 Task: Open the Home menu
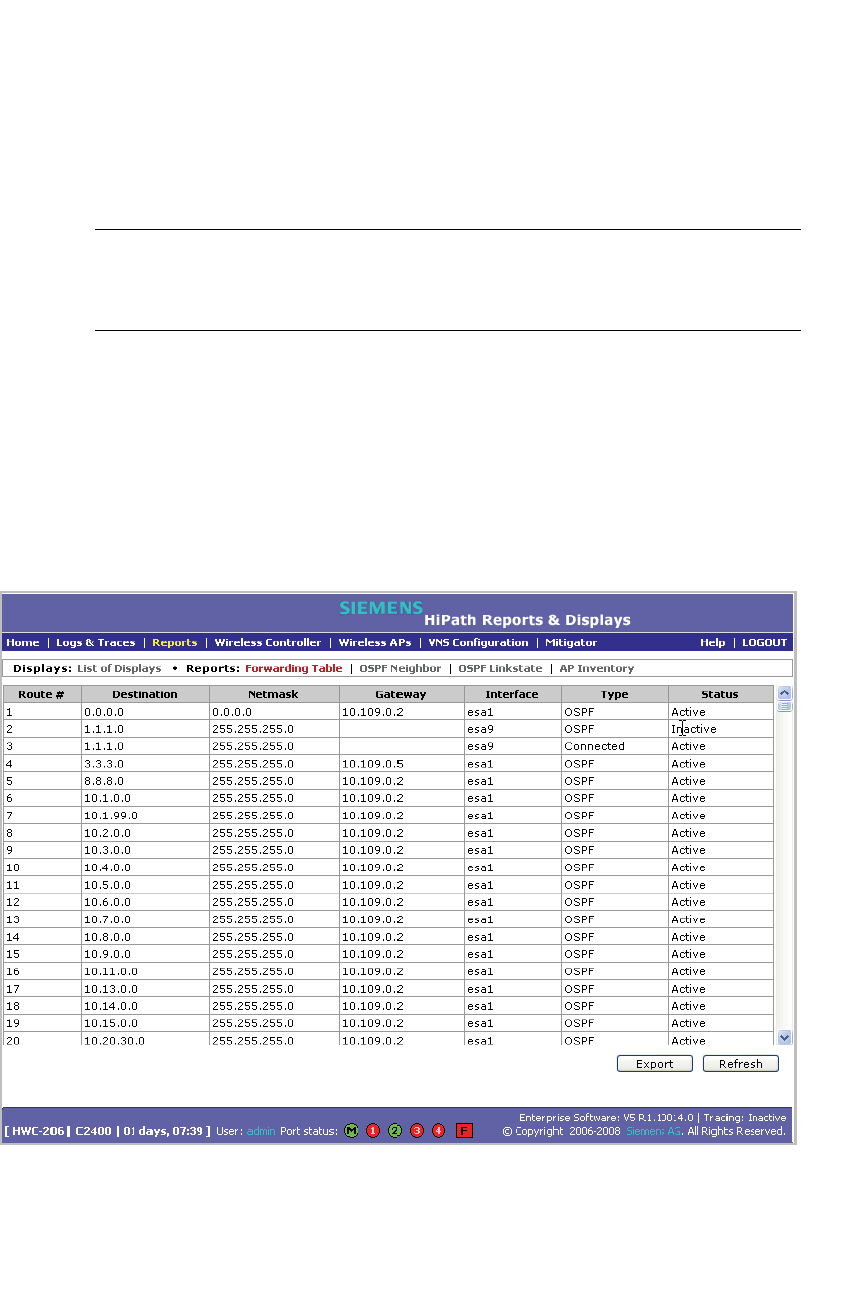click(x=23, y=642)
